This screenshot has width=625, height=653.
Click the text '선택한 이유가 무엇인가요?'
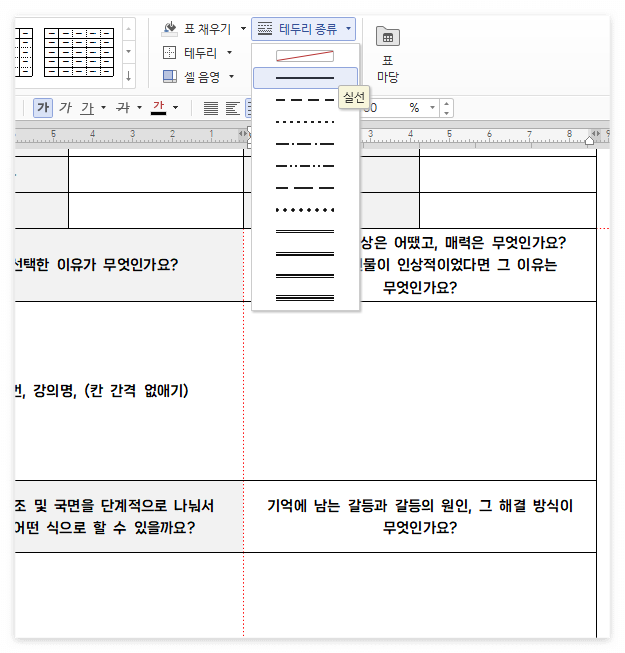pyautogui.click(x=97, y=265)
